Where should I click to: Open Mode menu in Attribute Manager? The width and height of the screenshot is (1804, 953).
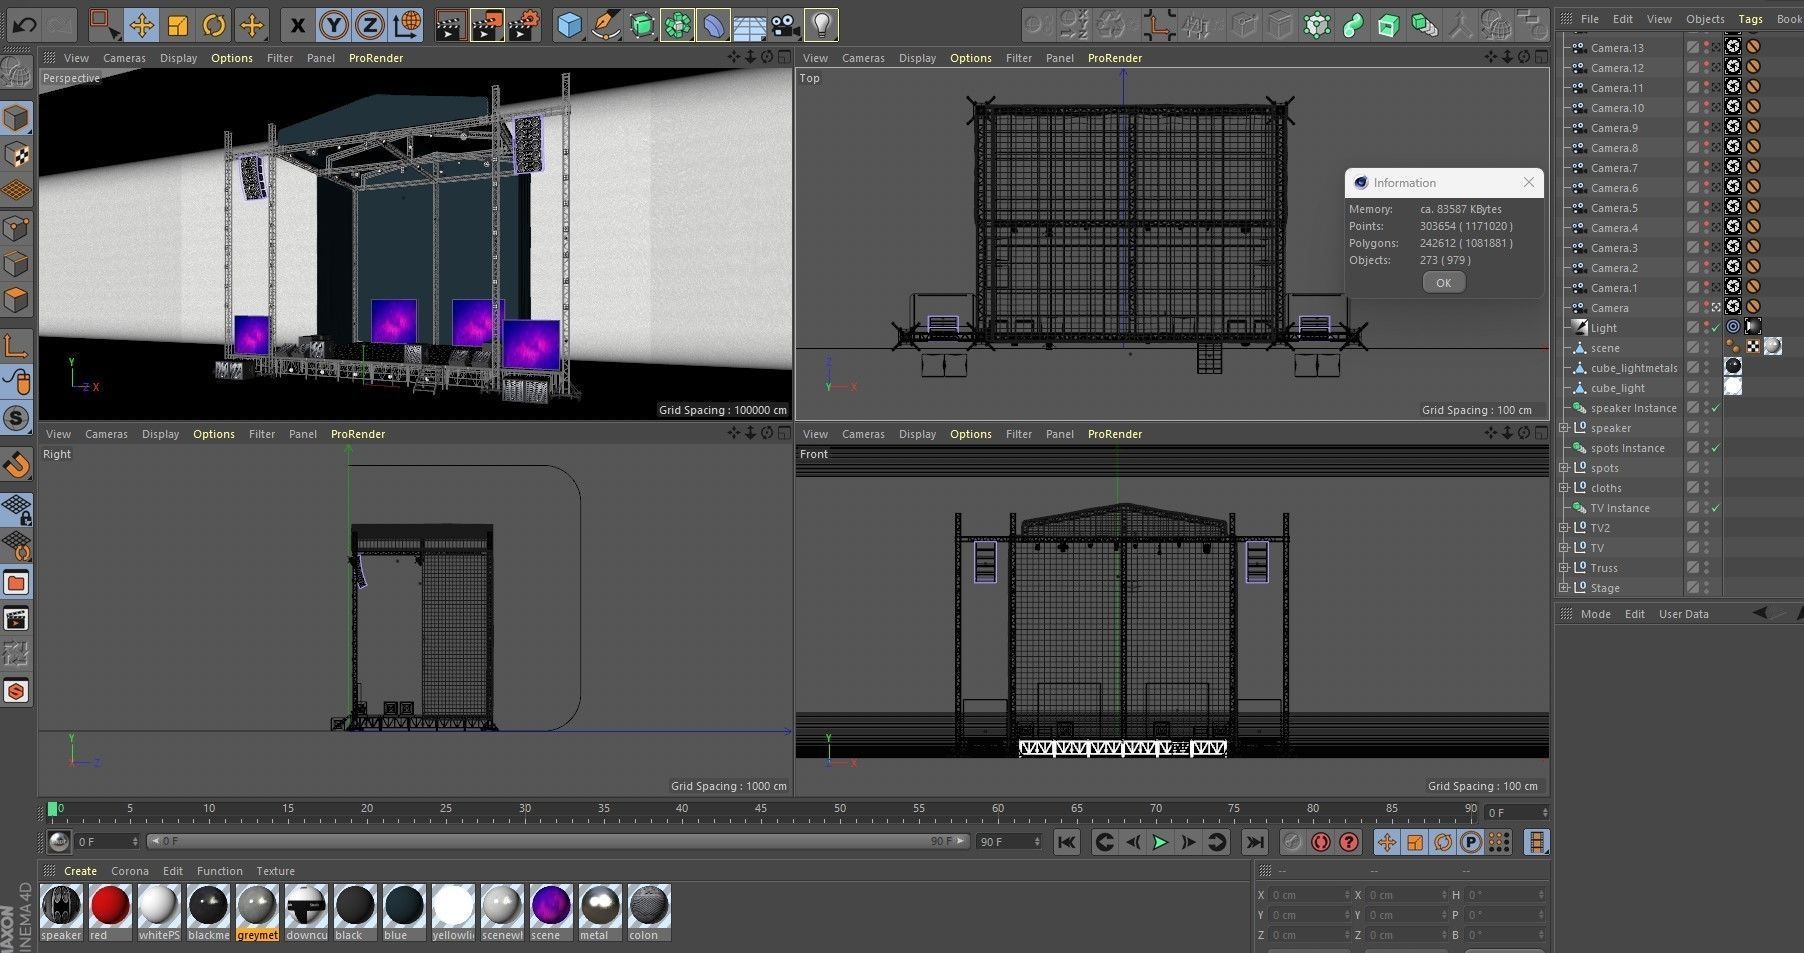click(x=1595, y=614)
